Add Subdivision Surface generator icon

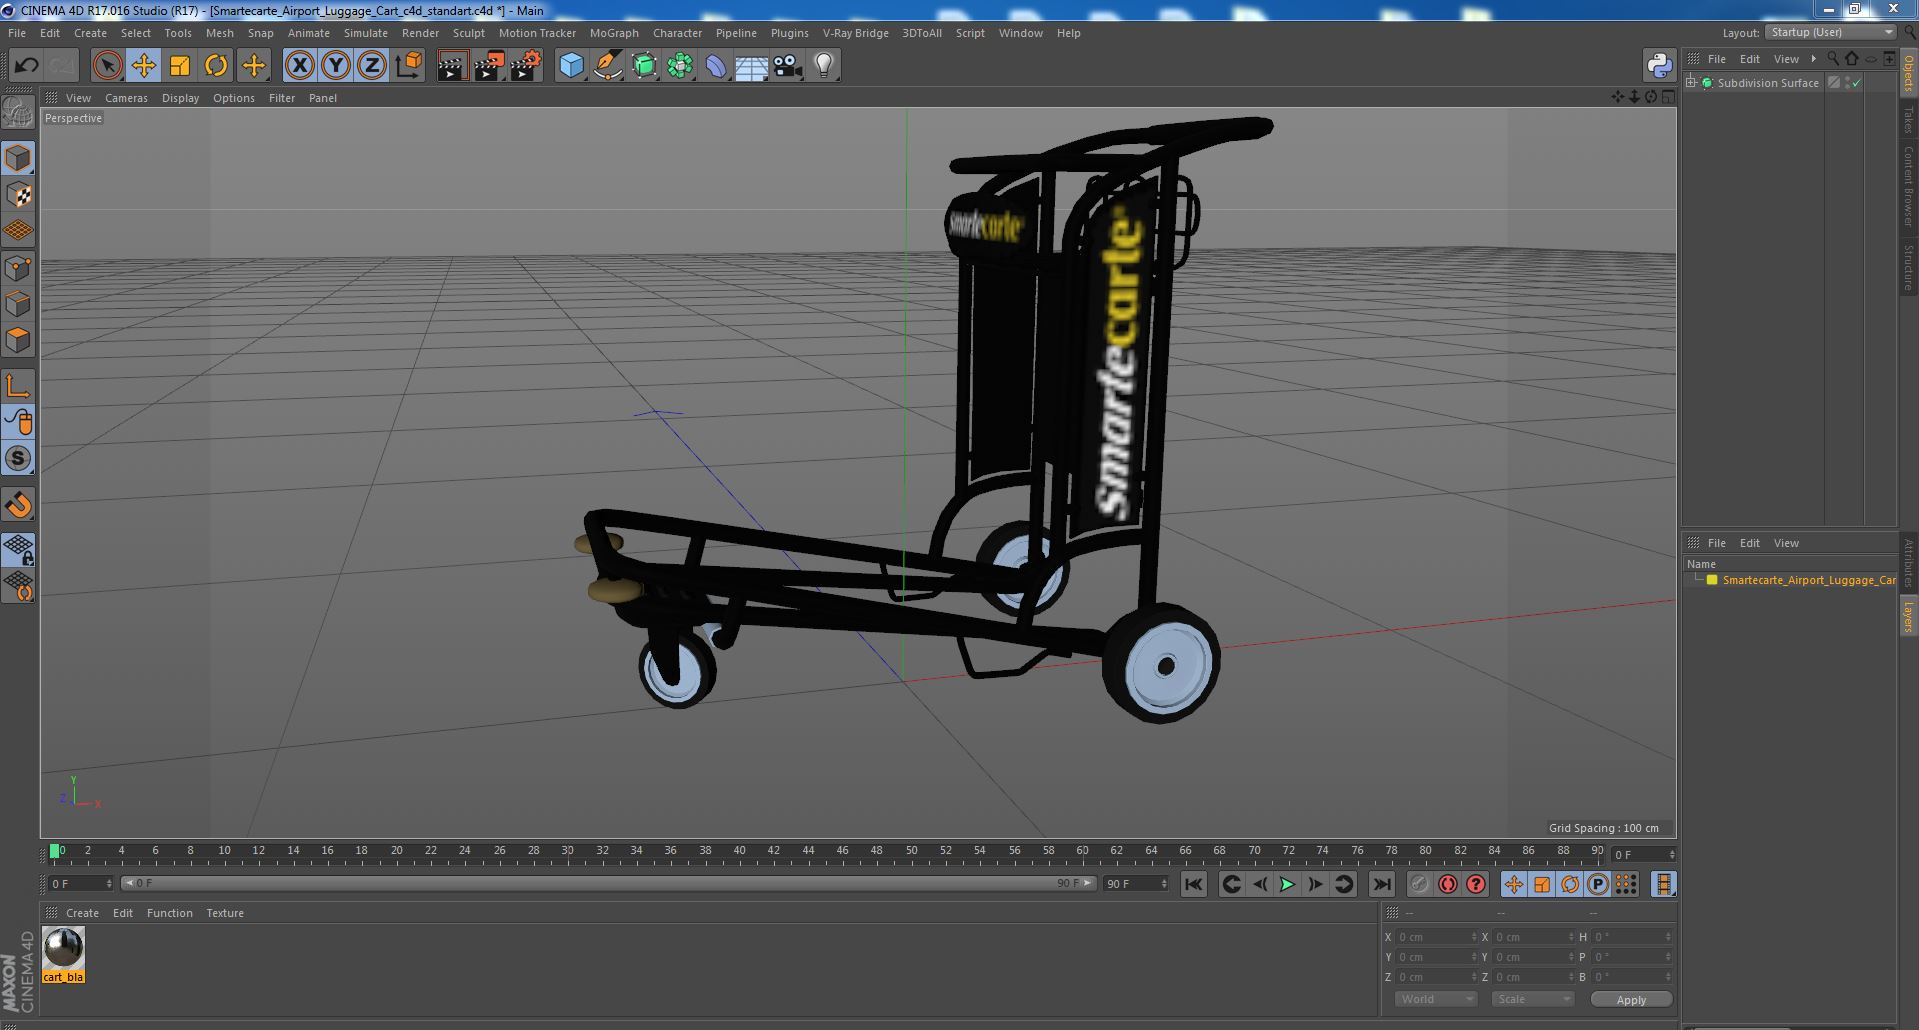click(x=644, y=66)
